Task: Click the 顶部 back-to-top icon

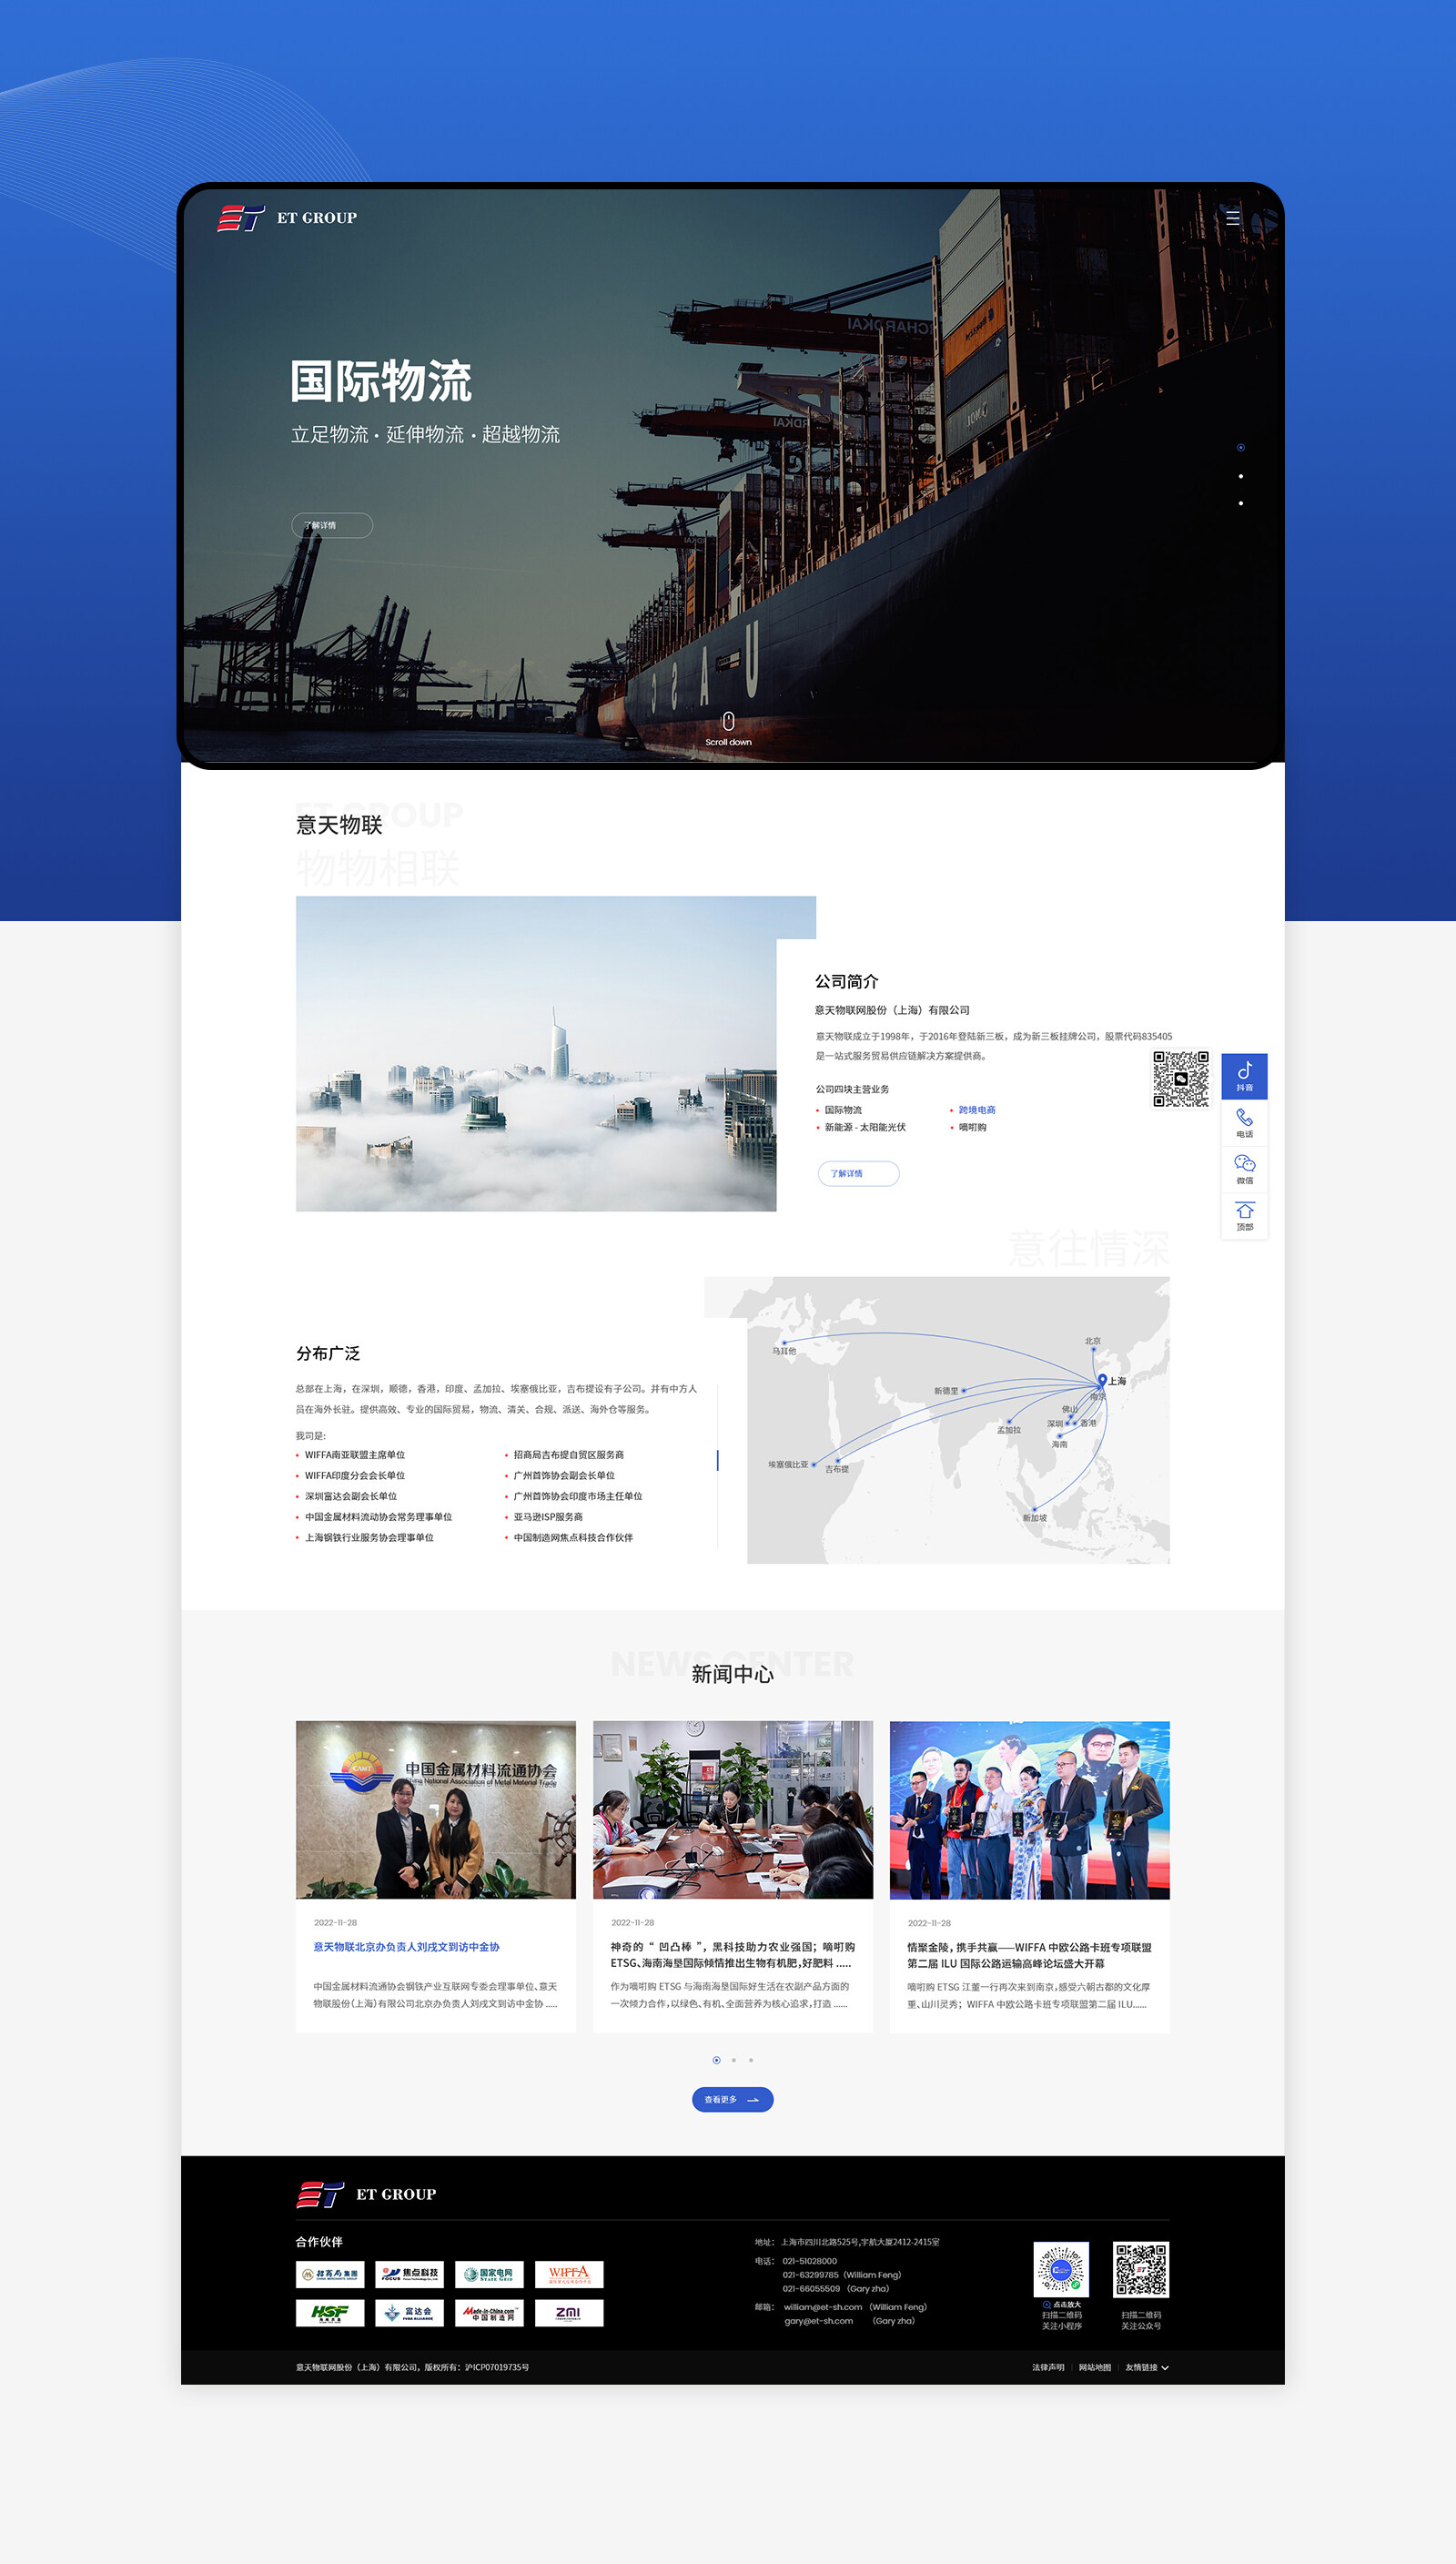Action: (x=1244, y=1215)
